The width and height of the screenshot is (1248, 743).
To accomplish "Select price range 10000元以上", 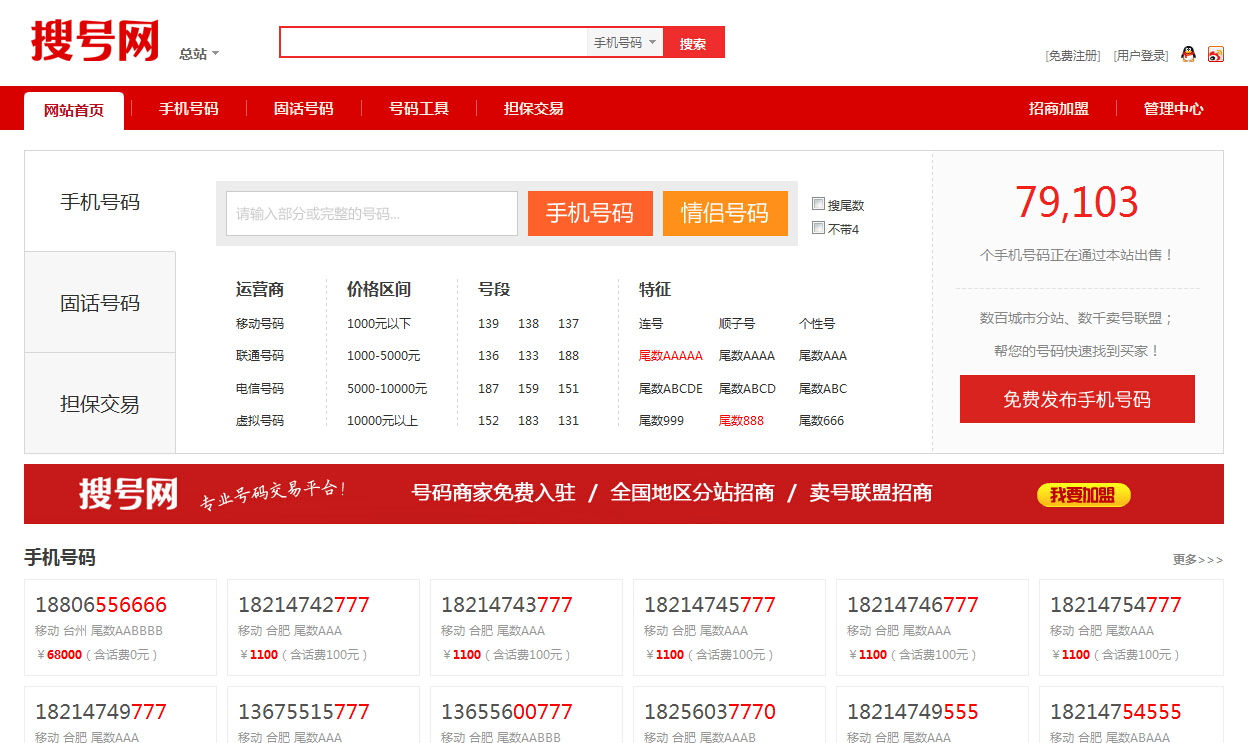I will click(x=382, y=421).
